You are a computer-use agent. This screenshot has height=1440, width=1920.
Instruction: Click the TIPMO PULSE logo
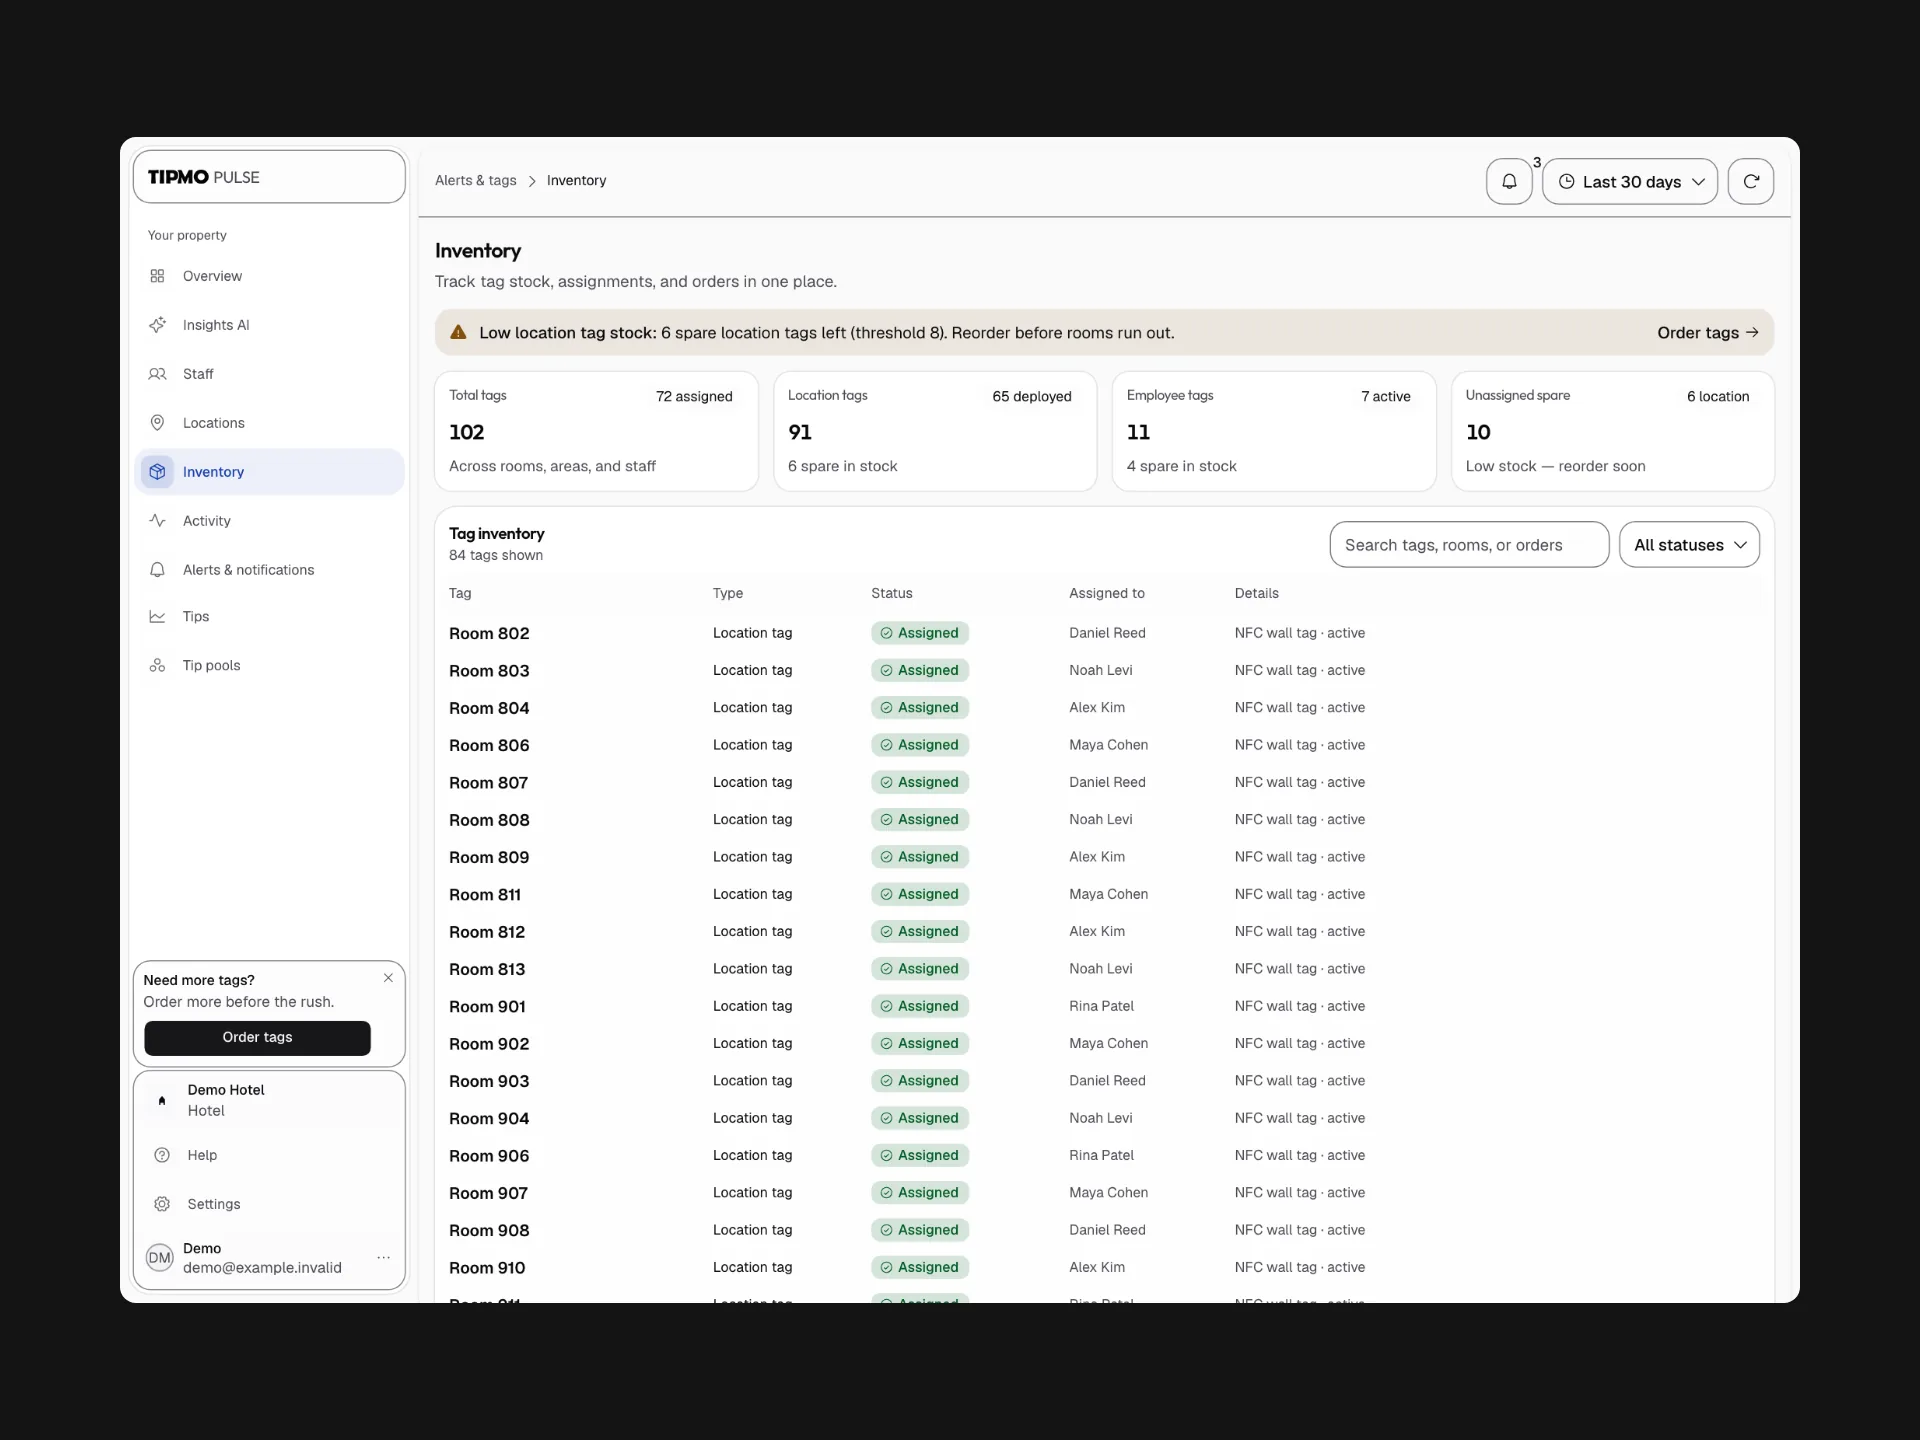[204, 177]
